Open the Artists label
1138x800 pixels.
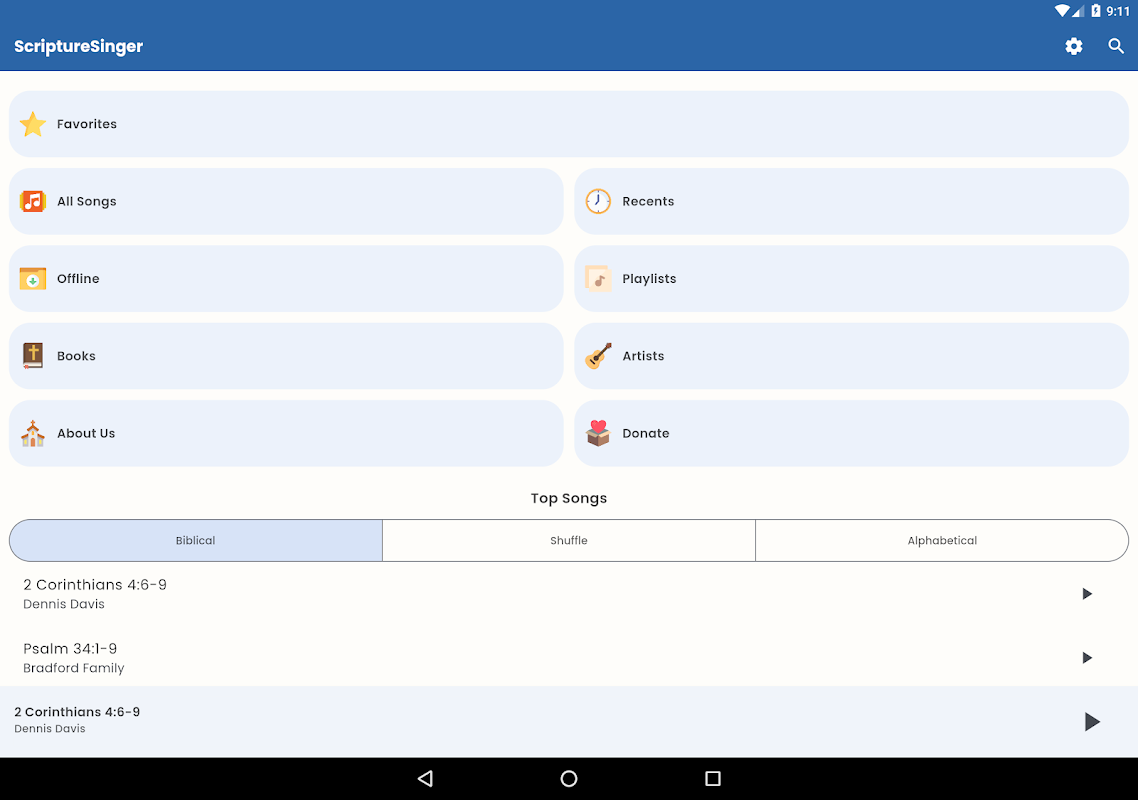point(643,356)
